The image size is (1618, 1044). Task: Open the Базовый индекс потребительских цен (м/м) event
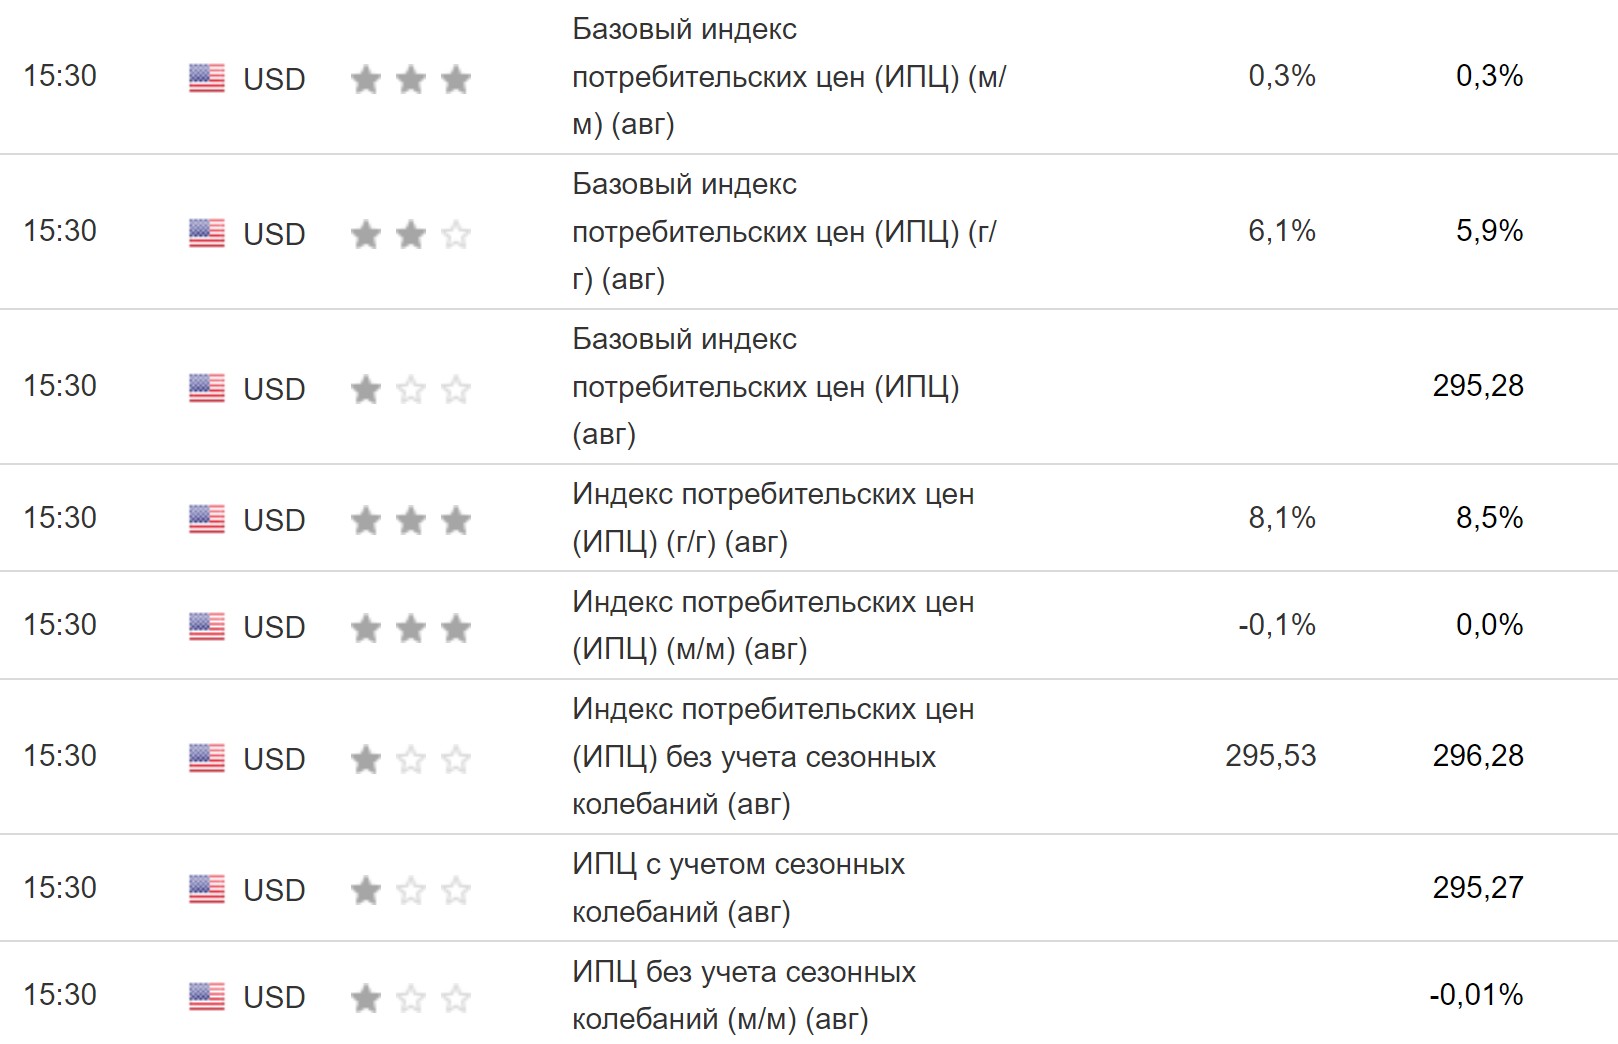pyautogui.click(x=788, y=77)
